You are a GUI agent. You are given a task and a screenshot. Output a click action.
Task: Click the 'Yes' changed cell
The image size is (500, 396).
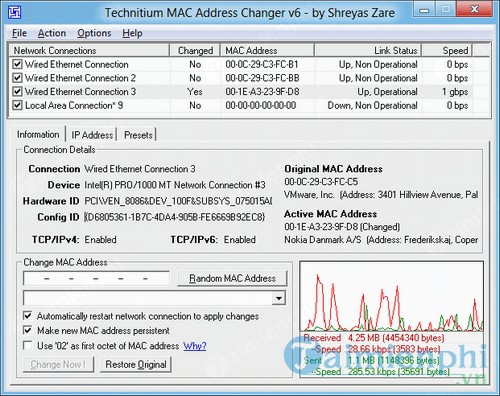pos(195,92)
